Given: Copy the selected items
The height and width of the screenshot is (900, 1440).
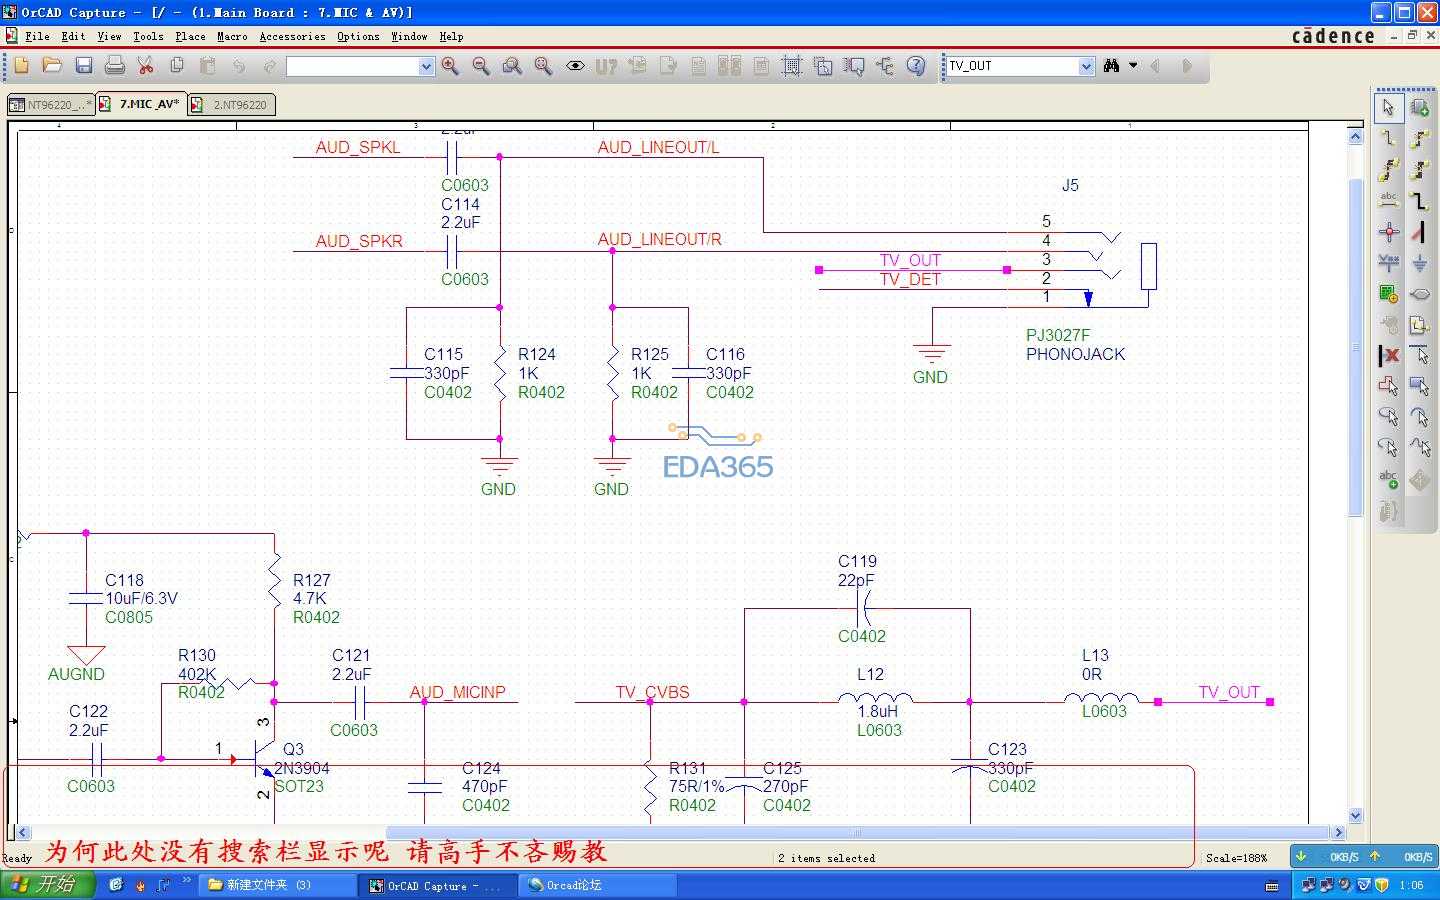Looking at the screenshot, I should point(177,66).
